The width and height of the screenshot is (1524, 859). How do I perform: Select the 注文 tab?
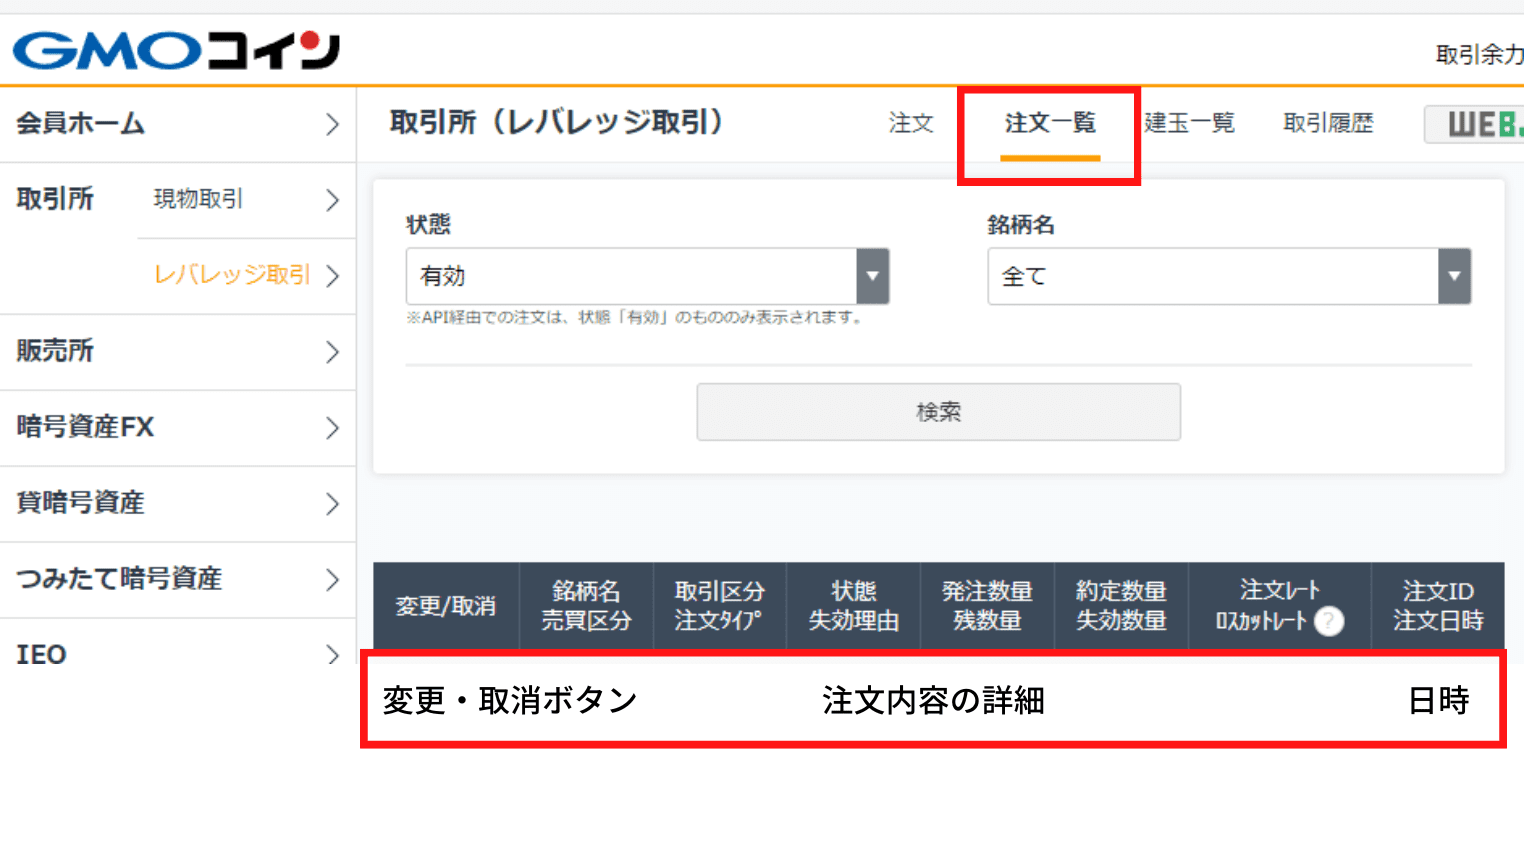tap(911, 123)
